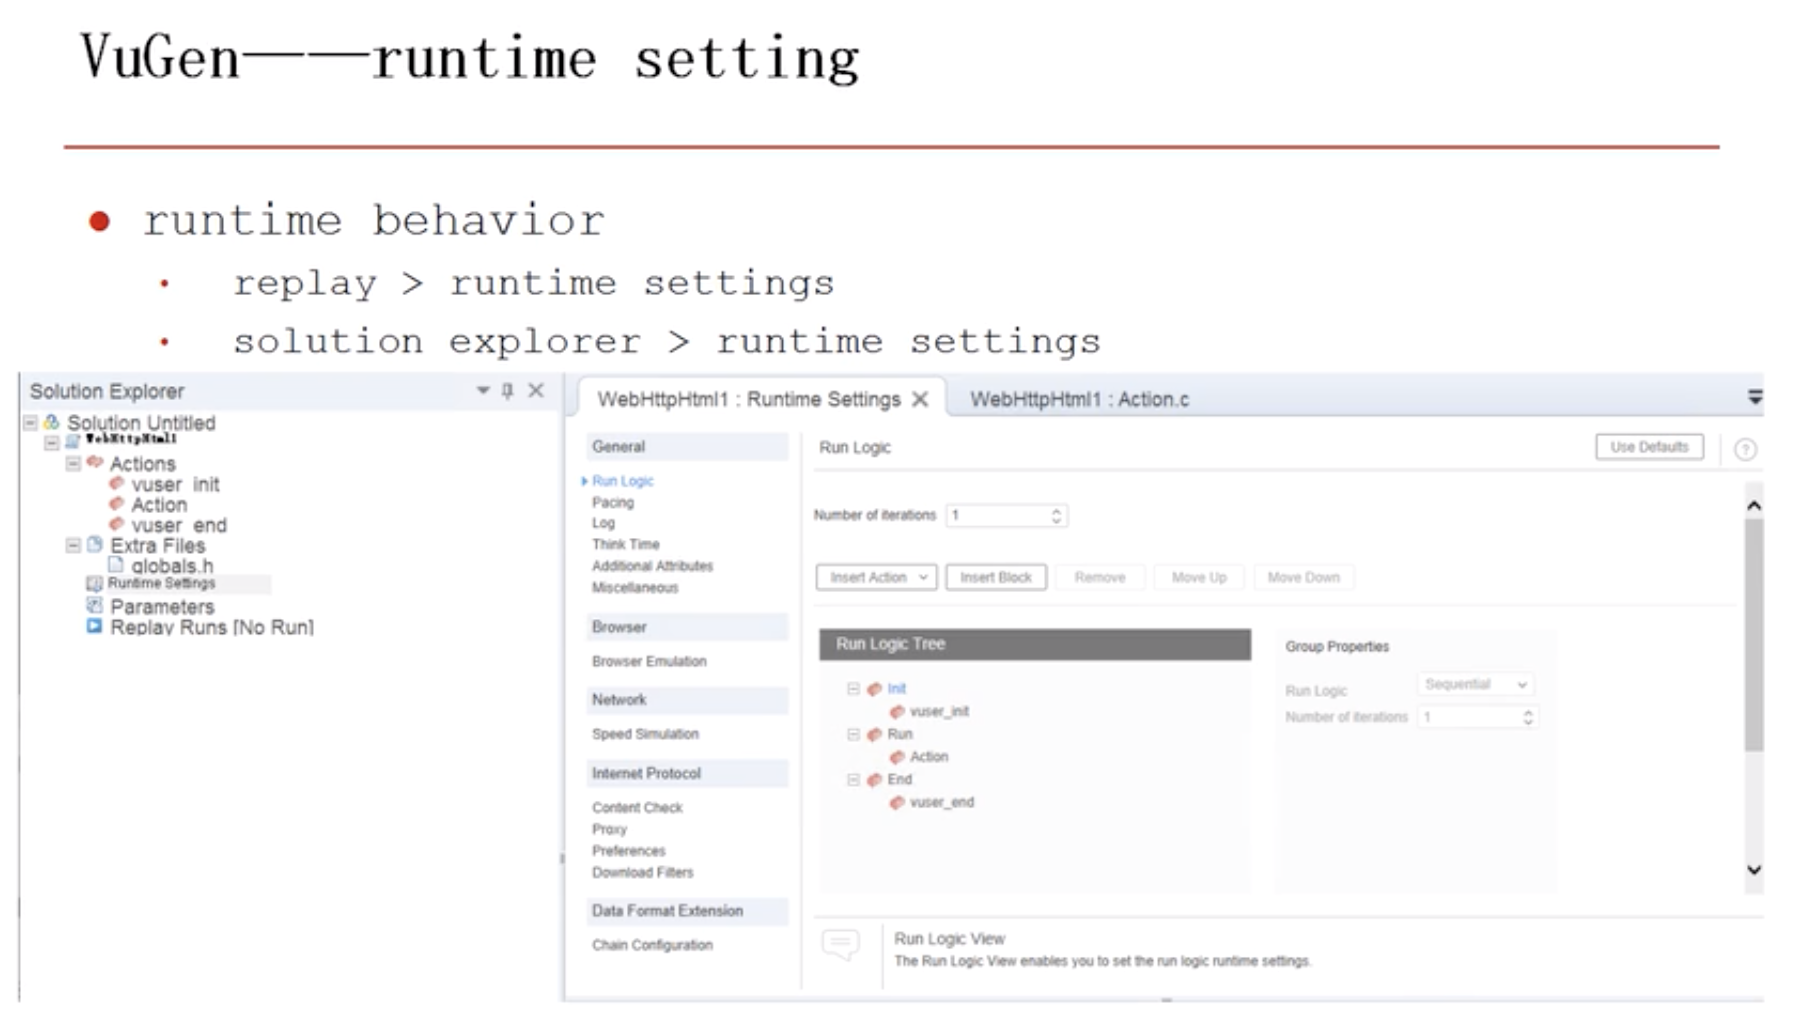This screenshot has width=1808, height=1012.
Task: Click the vertical scrollbar thumb
Action: click(x=1754, y=635)
